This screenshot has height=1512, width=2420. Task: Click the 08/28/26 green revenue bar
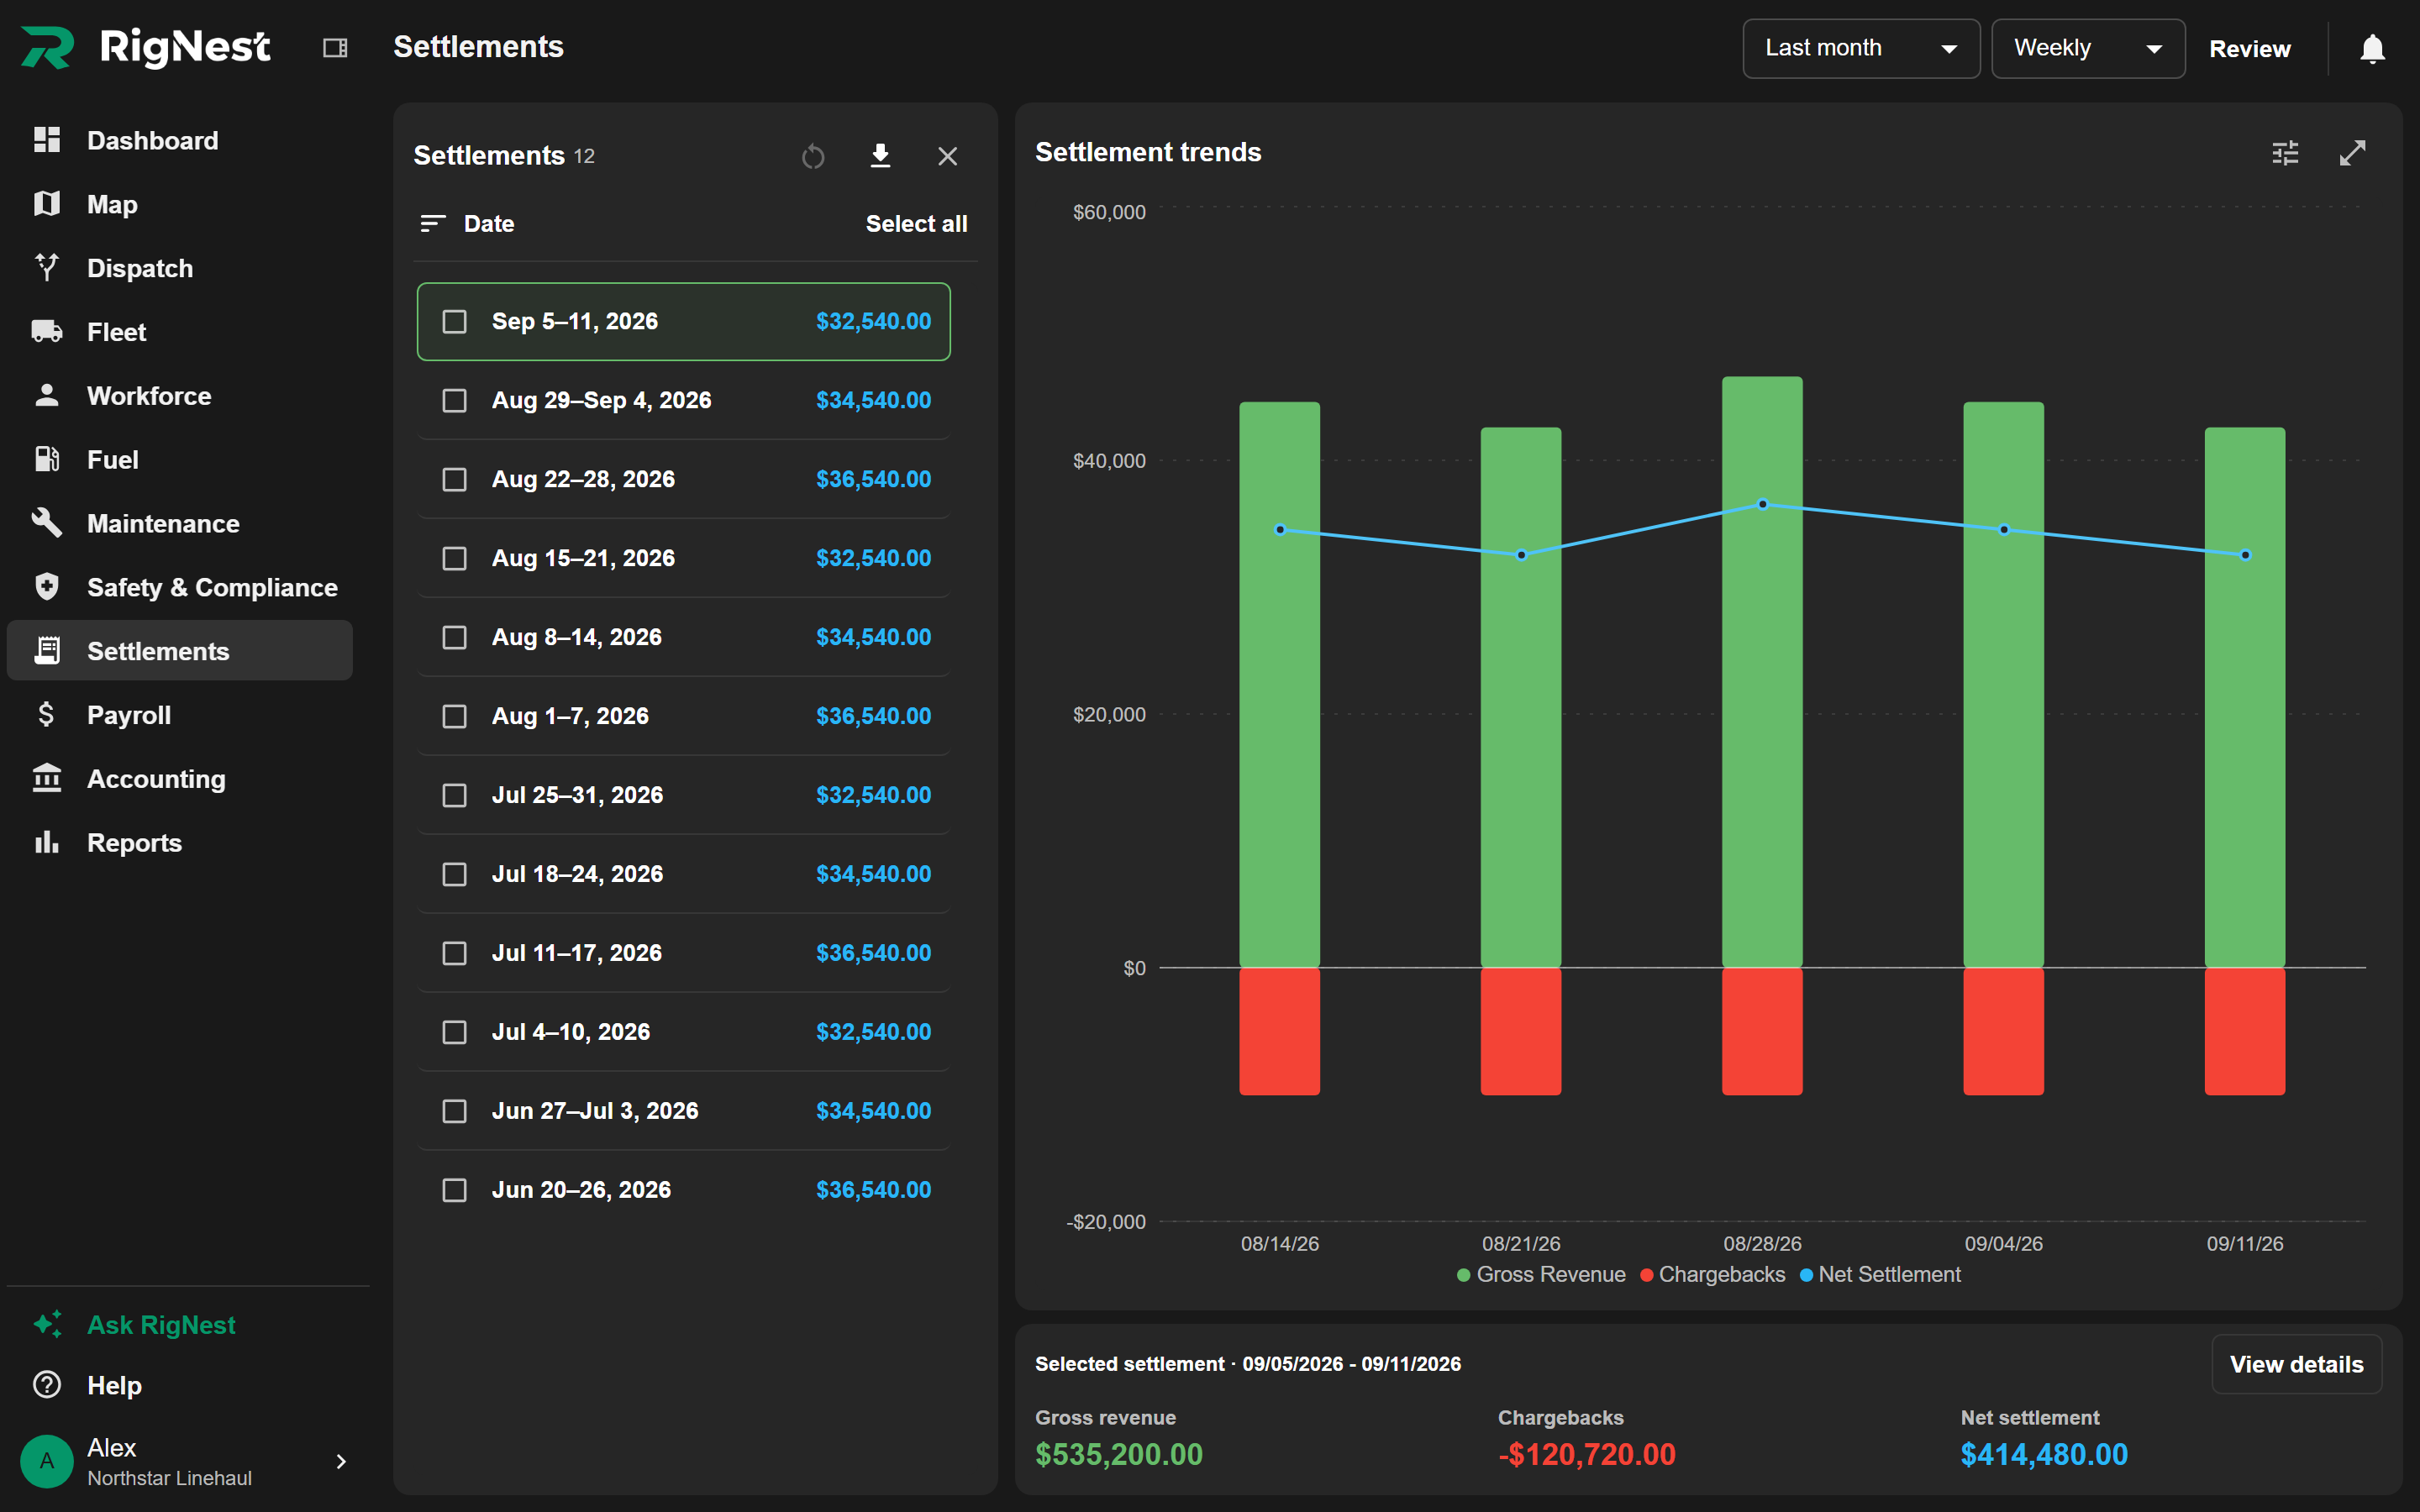click(1762, 672)
